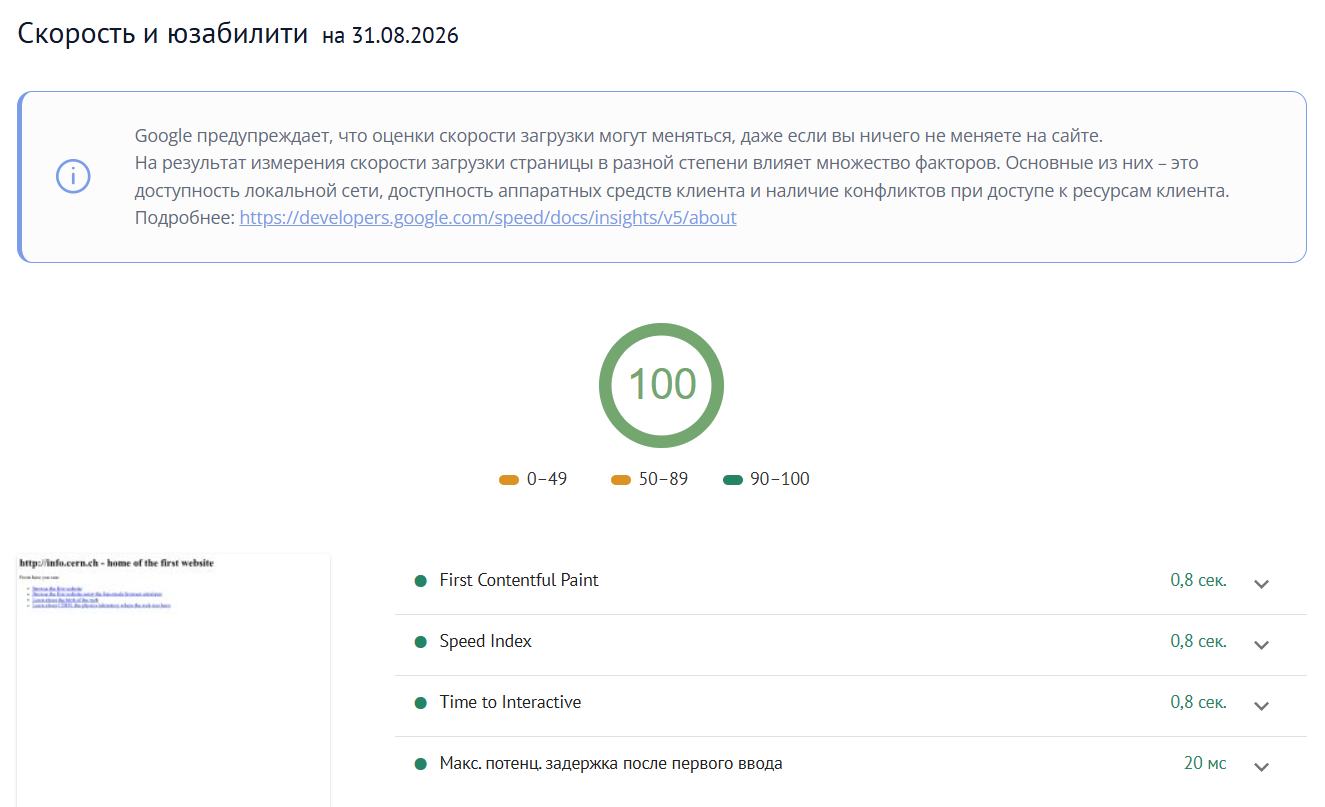Open the developers.google.com insights link
Screen dimensions: 1325x807
[x=488, y=217]
